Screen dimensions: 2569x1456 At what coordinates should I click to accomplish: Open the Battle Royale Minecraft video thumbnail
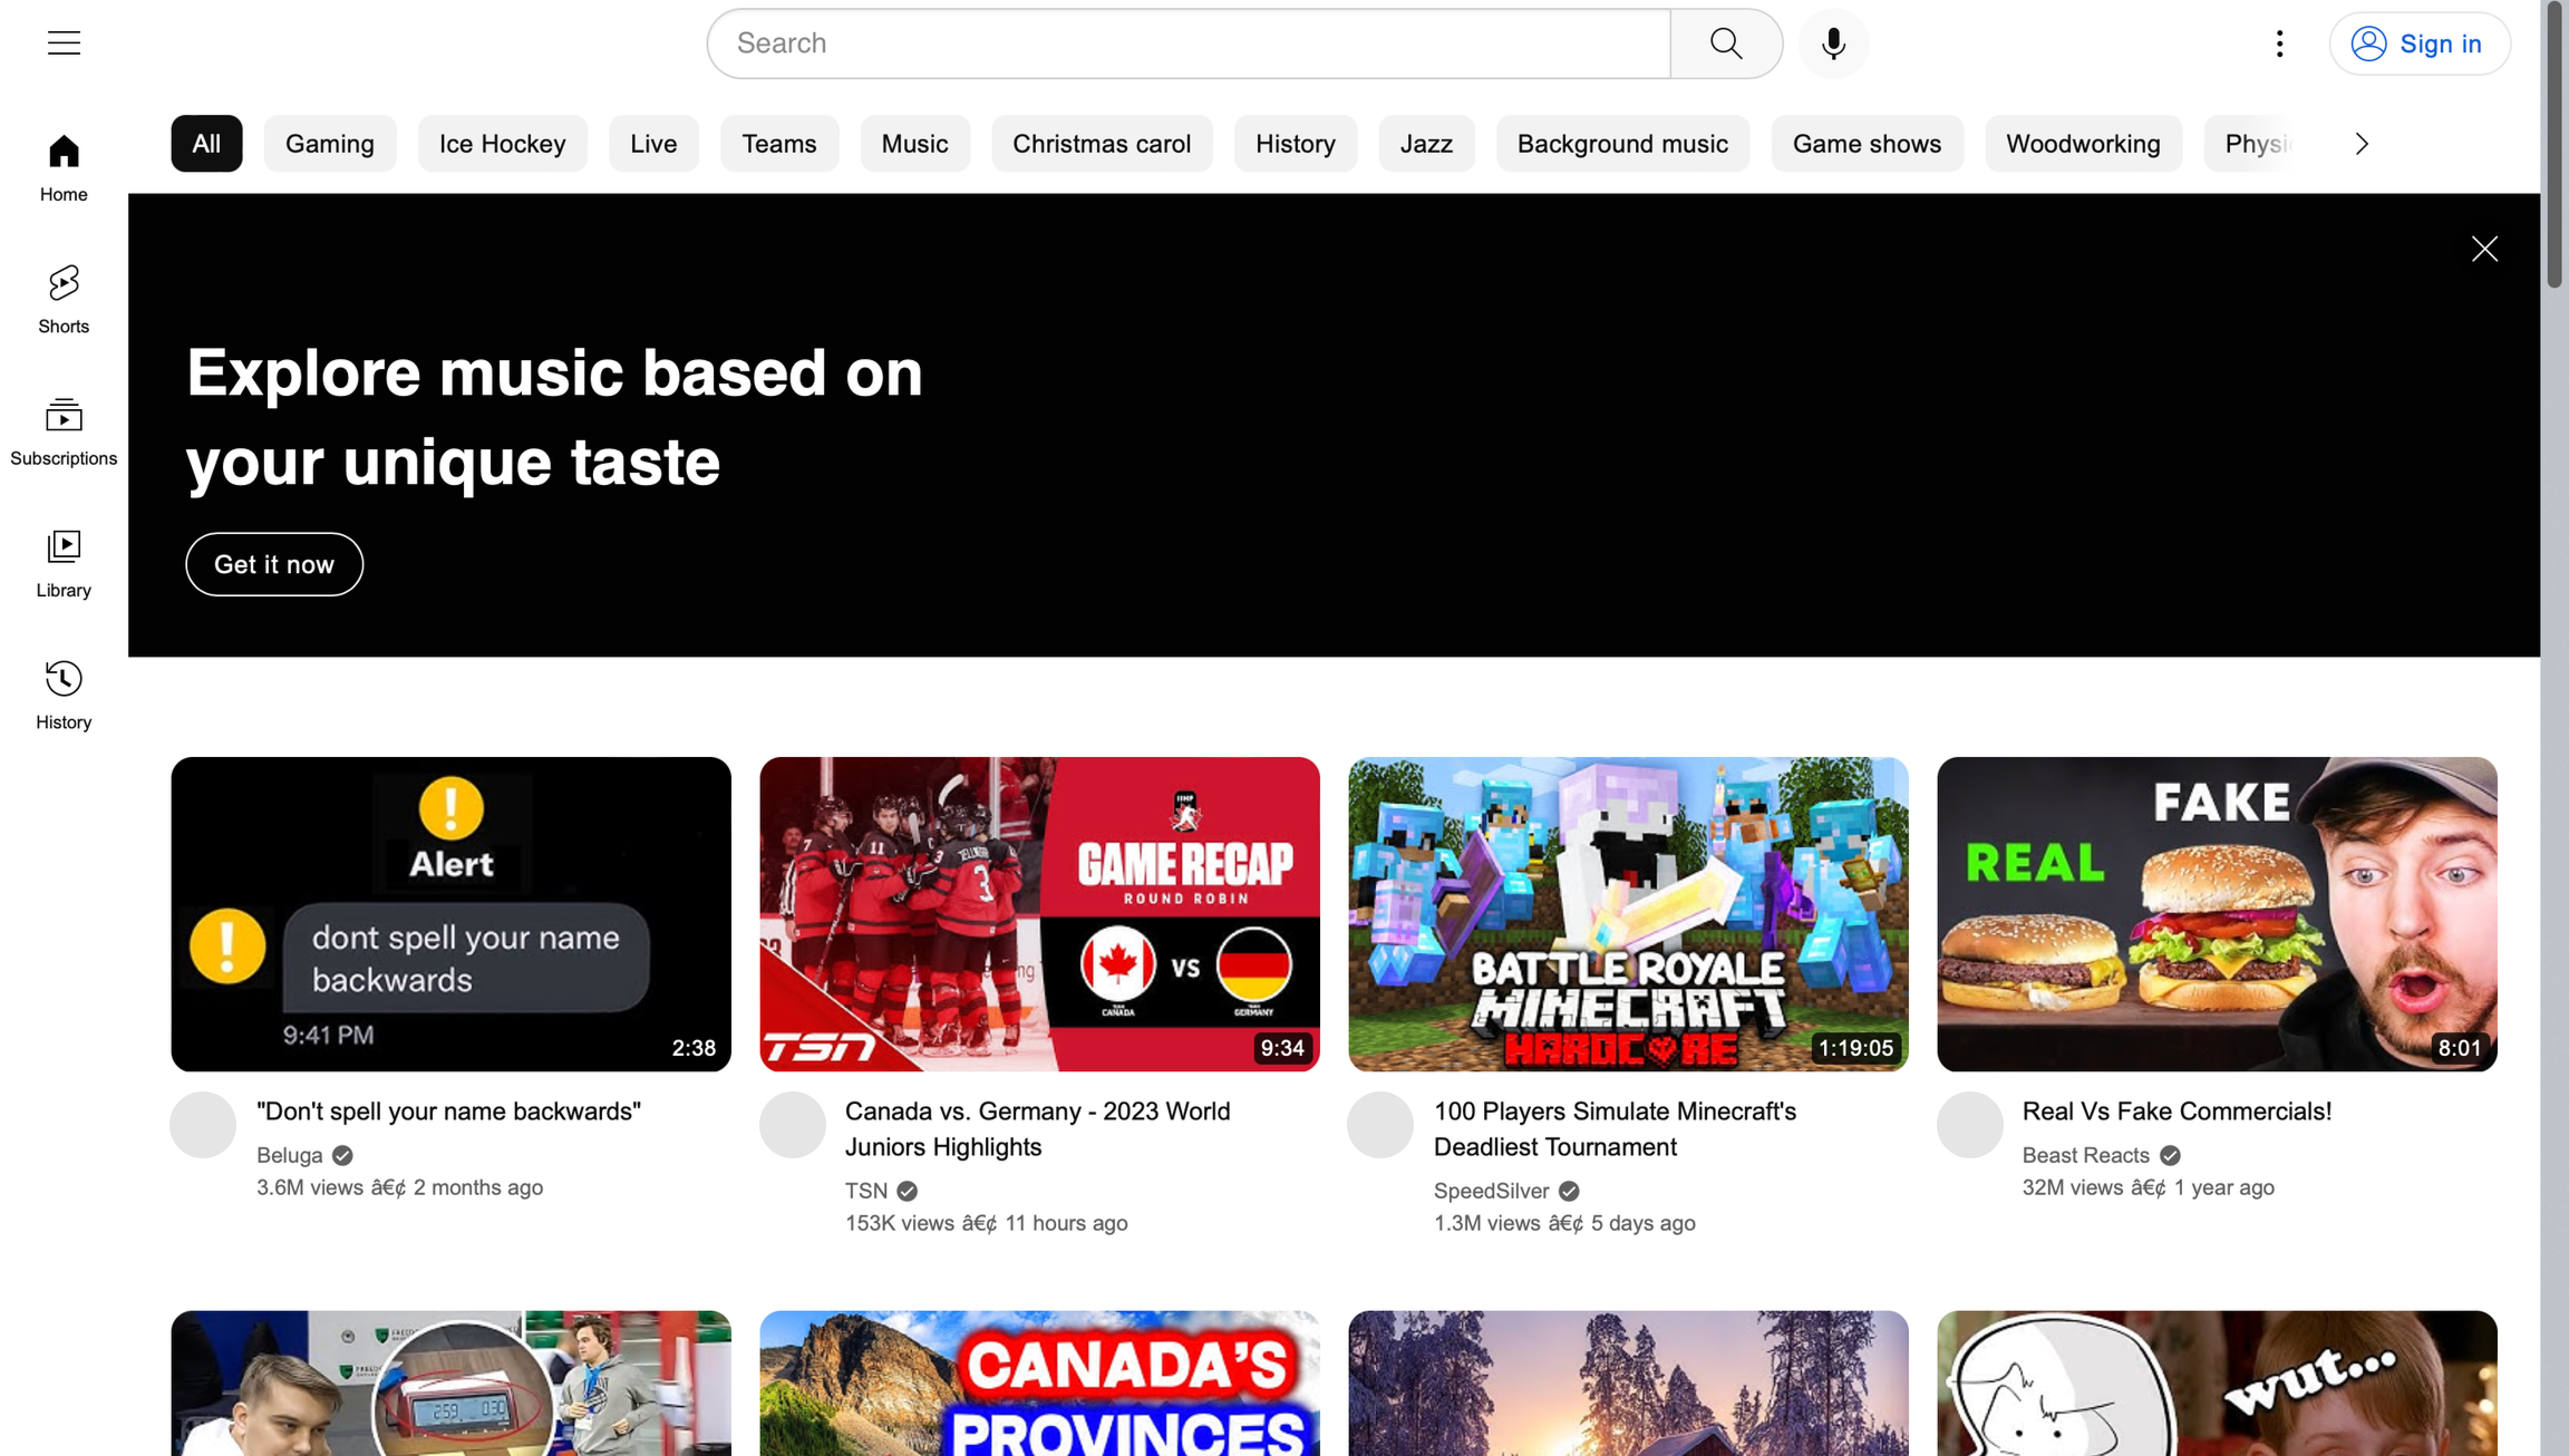click(1627, 913)
